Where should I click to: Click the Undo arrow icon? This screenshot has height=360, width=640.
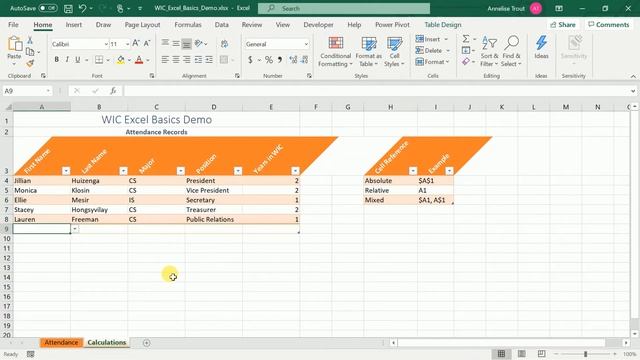click(x=82, y=8)
